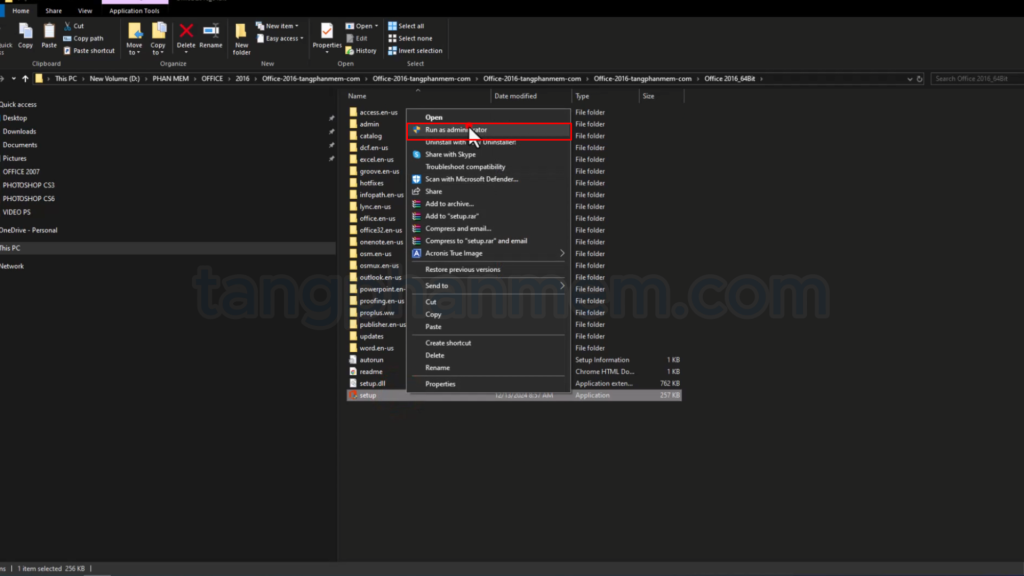Open Documents in Quick access
This screenshot has height=576, width=1024.
coord(20,145)
